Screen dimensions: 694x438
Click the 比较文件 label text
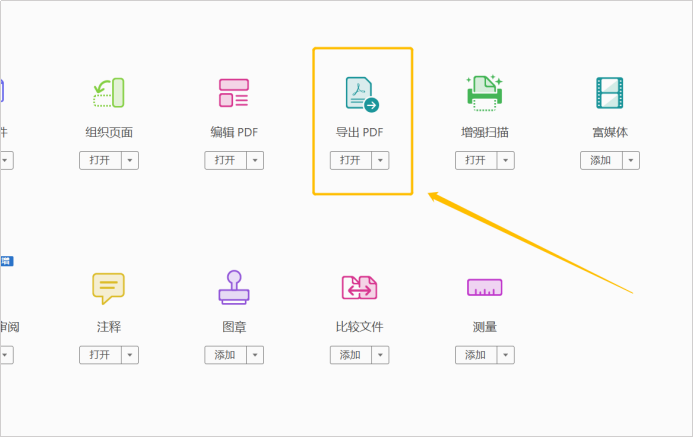[x=359, y=327]
